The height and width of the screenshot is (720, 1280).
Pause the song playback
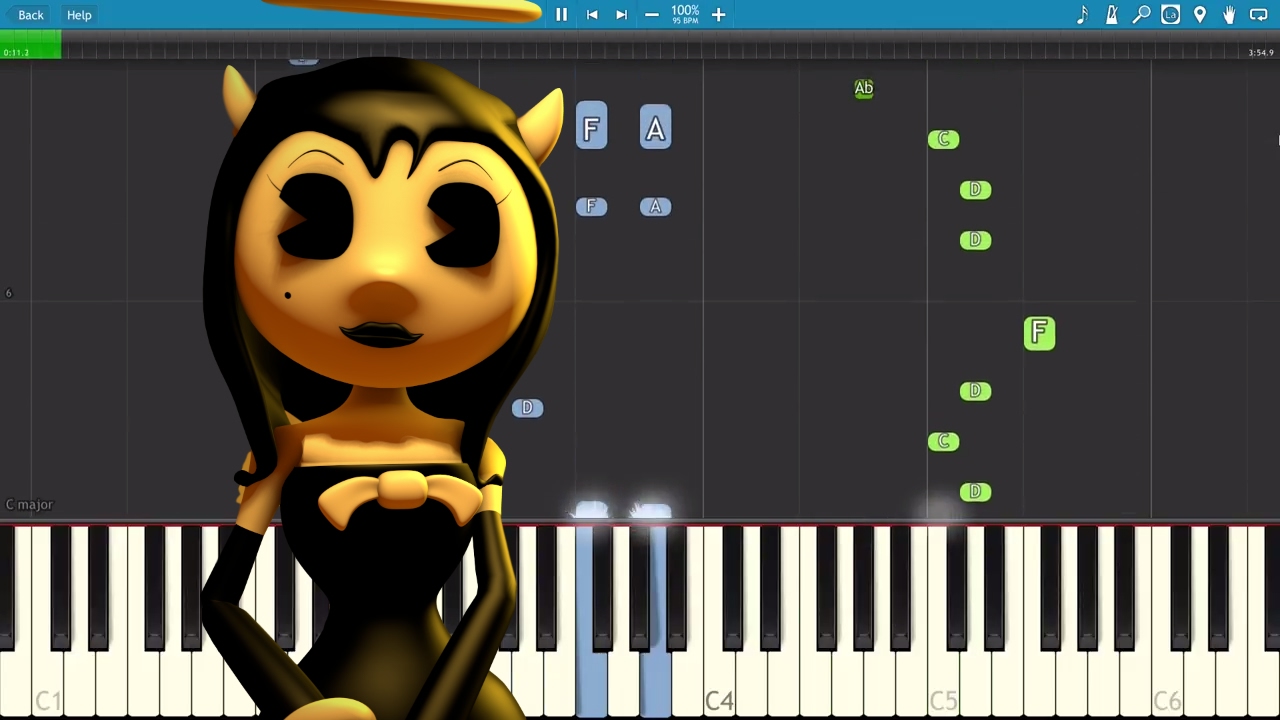click(561, 15)
